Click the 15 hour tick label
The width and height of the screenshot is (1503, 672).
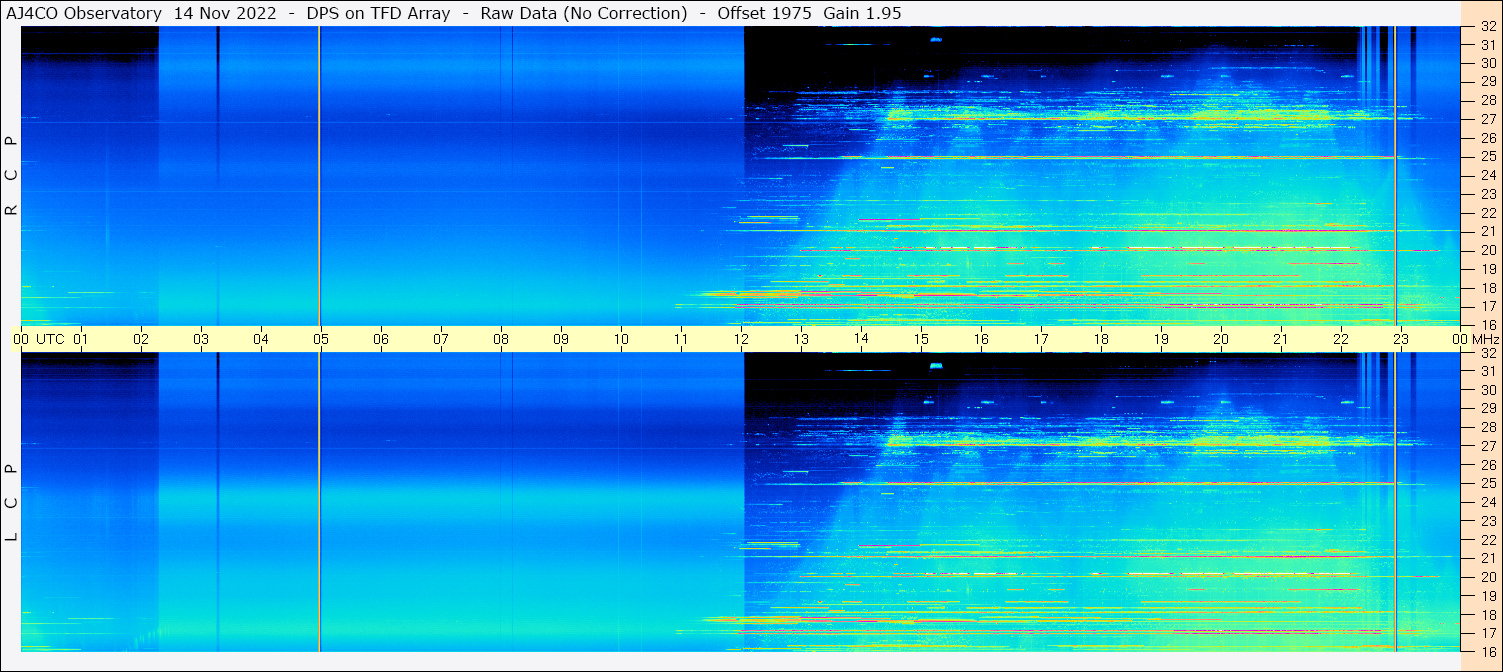(x=921, y=339)
